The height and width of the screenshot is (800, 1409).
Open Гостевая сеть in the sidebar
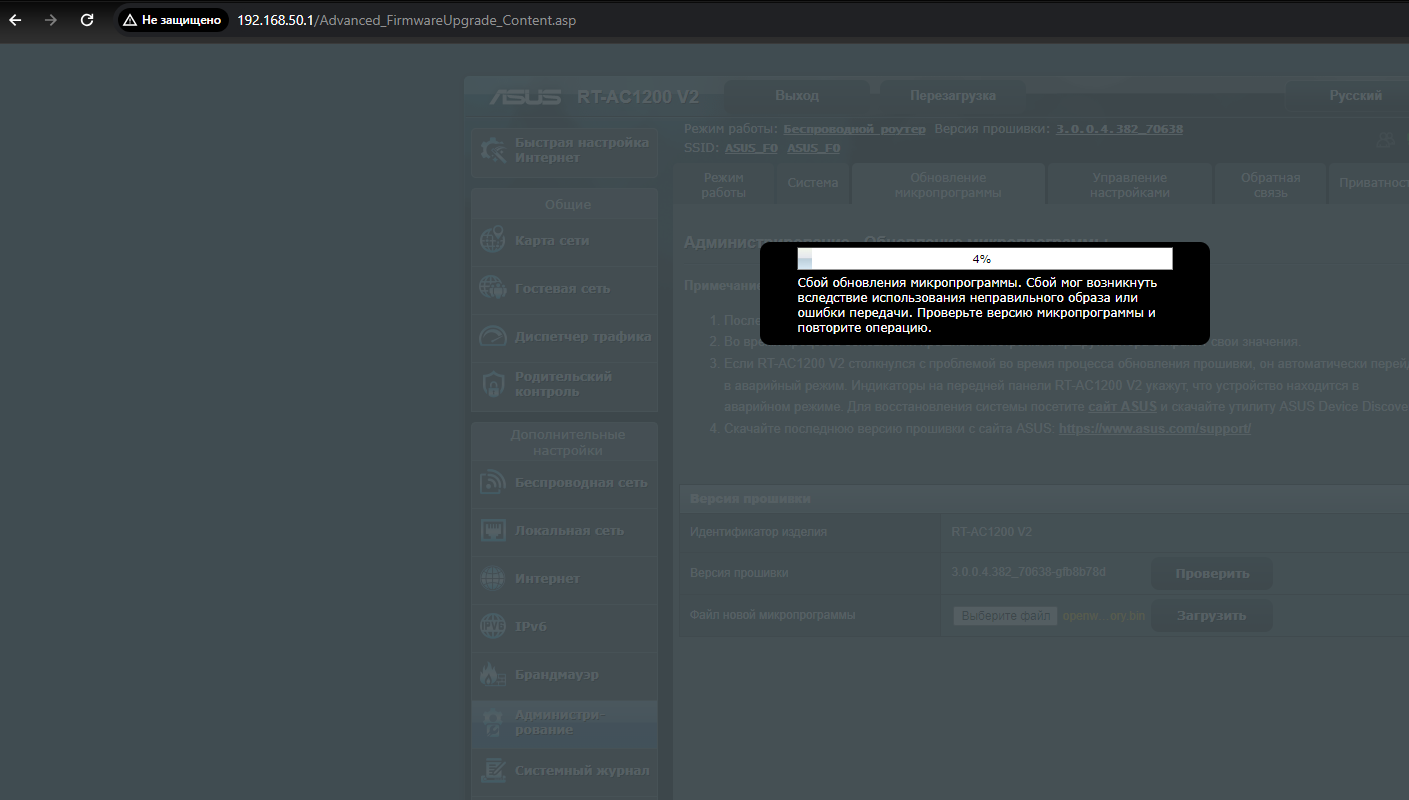[x=564, y=289]
